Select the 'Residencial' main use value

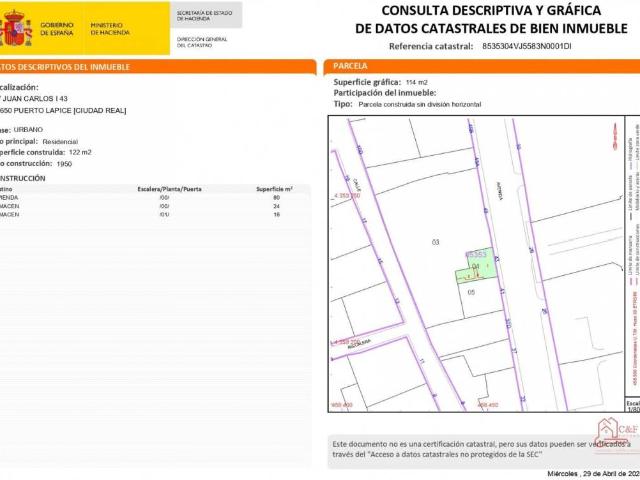pos(60,142)
